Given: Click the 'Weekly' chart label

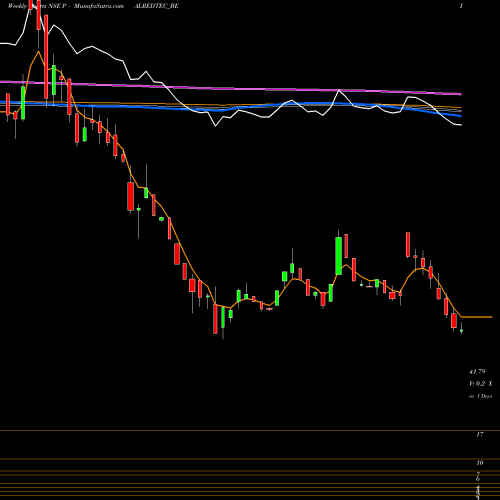Looking at the screenshot, I should pos(17,6).
